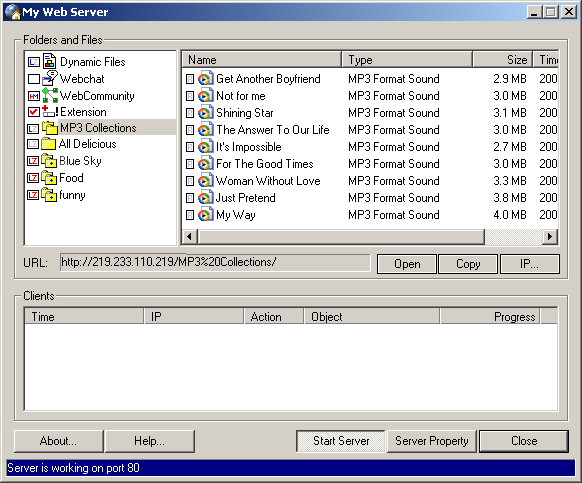The height and width of the screenshot is (483, 582).
Task: Click the Extension plug-in icon
Action: 49,112
